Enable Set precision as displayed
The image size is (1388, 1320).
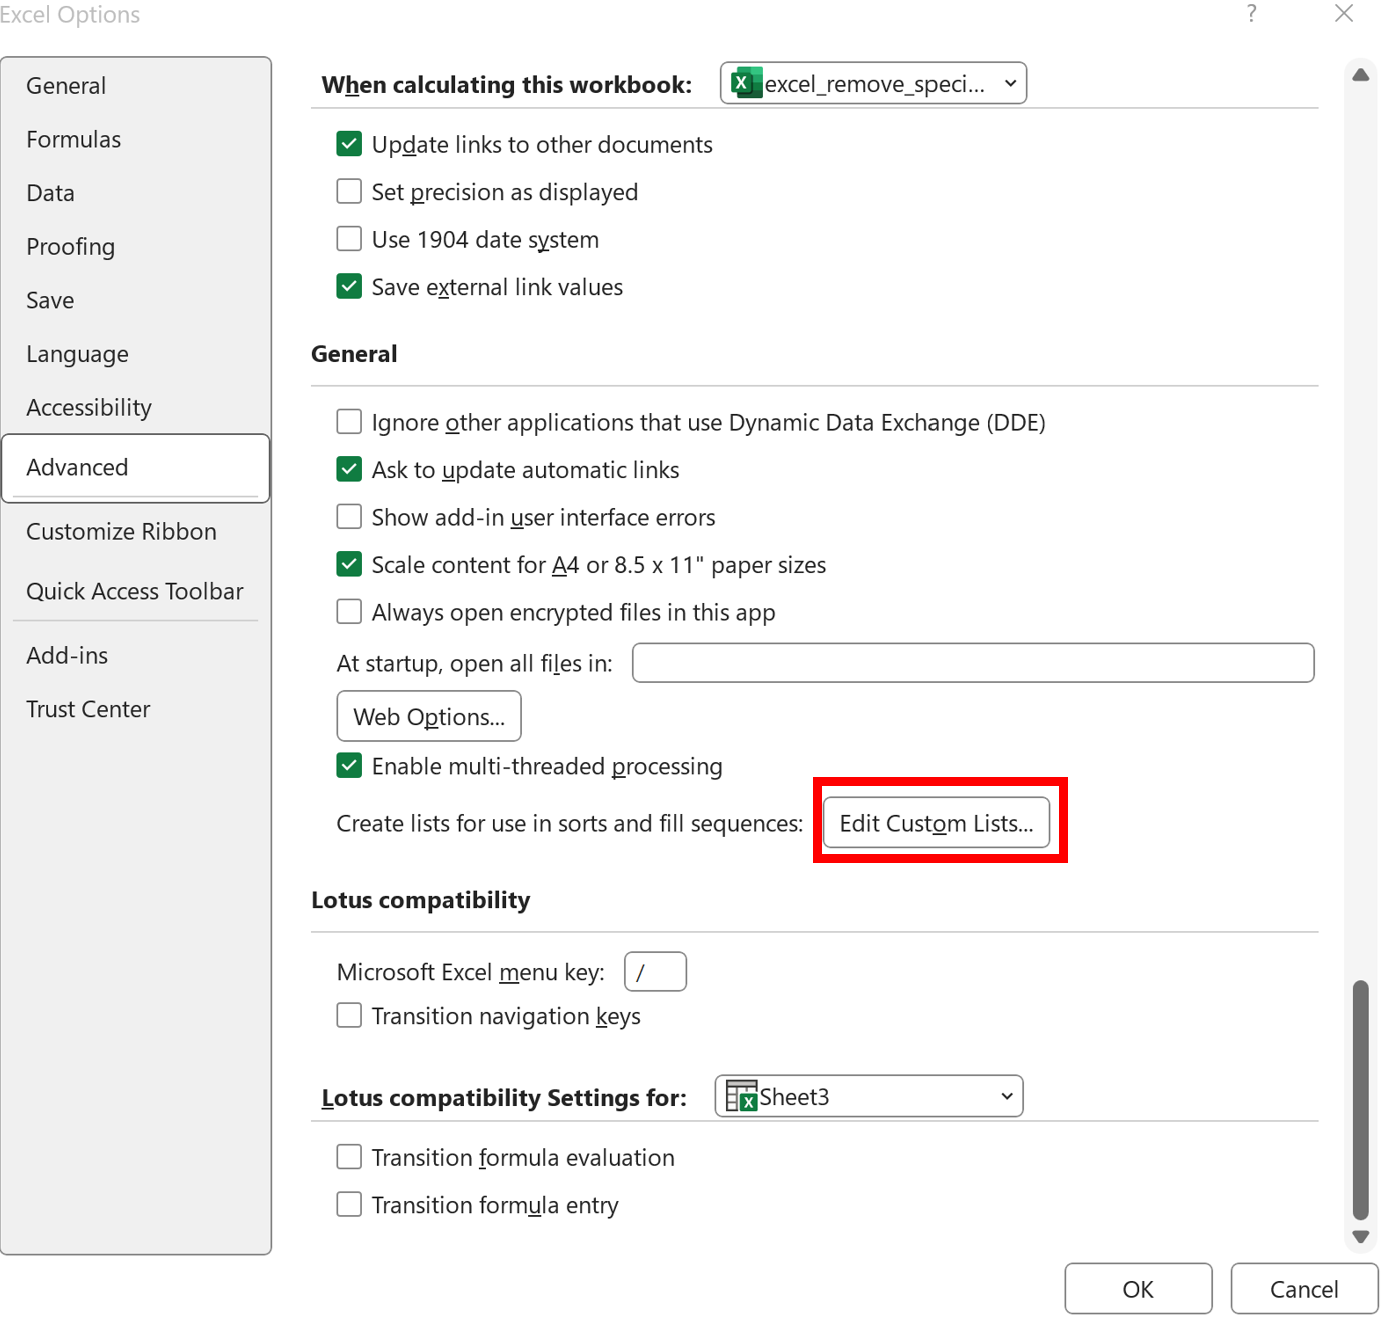click(348, 191)
